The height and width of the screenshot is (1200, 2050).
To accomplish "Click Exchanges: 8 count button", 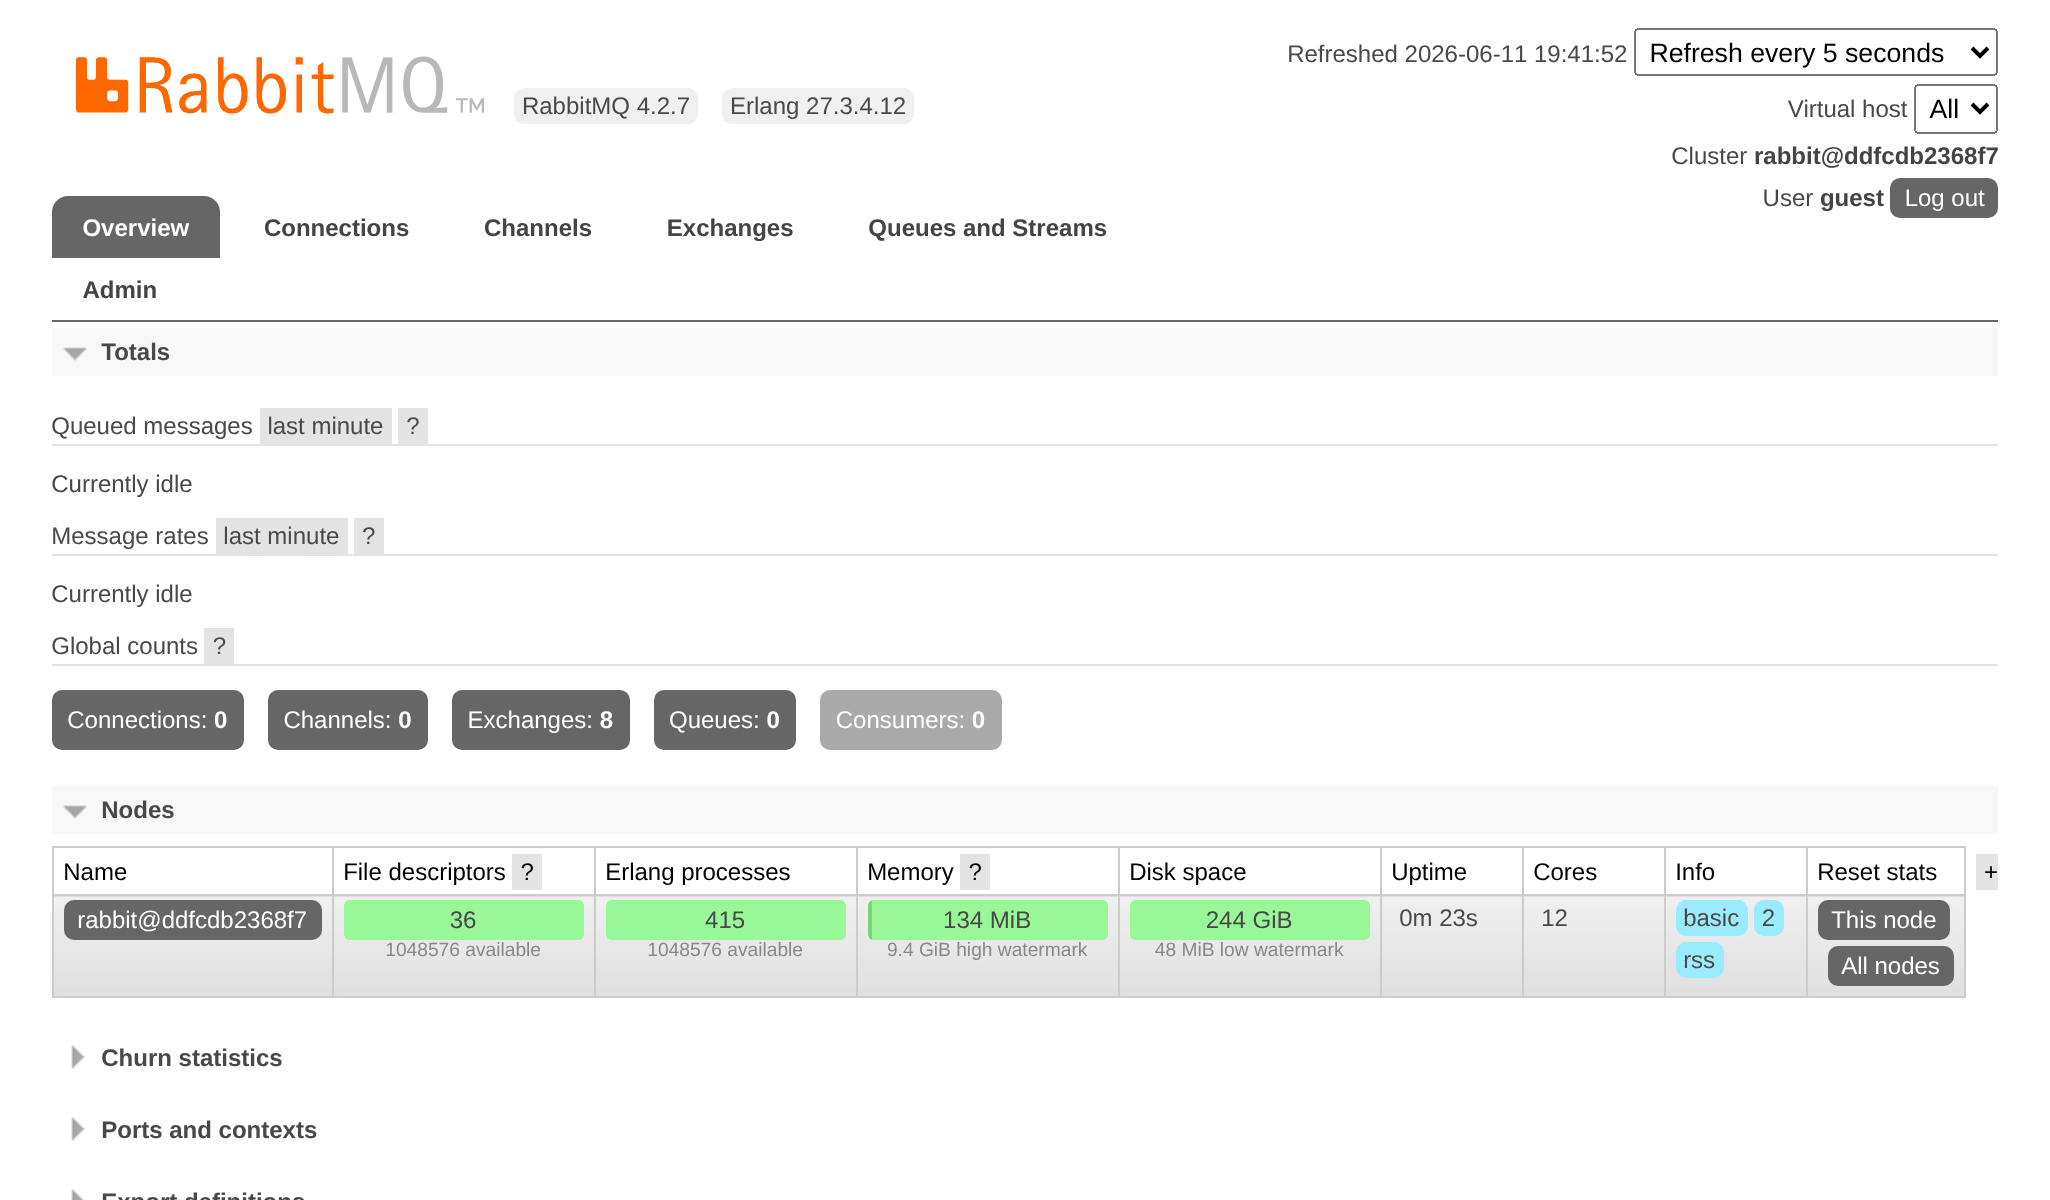I will click(541, 720).
